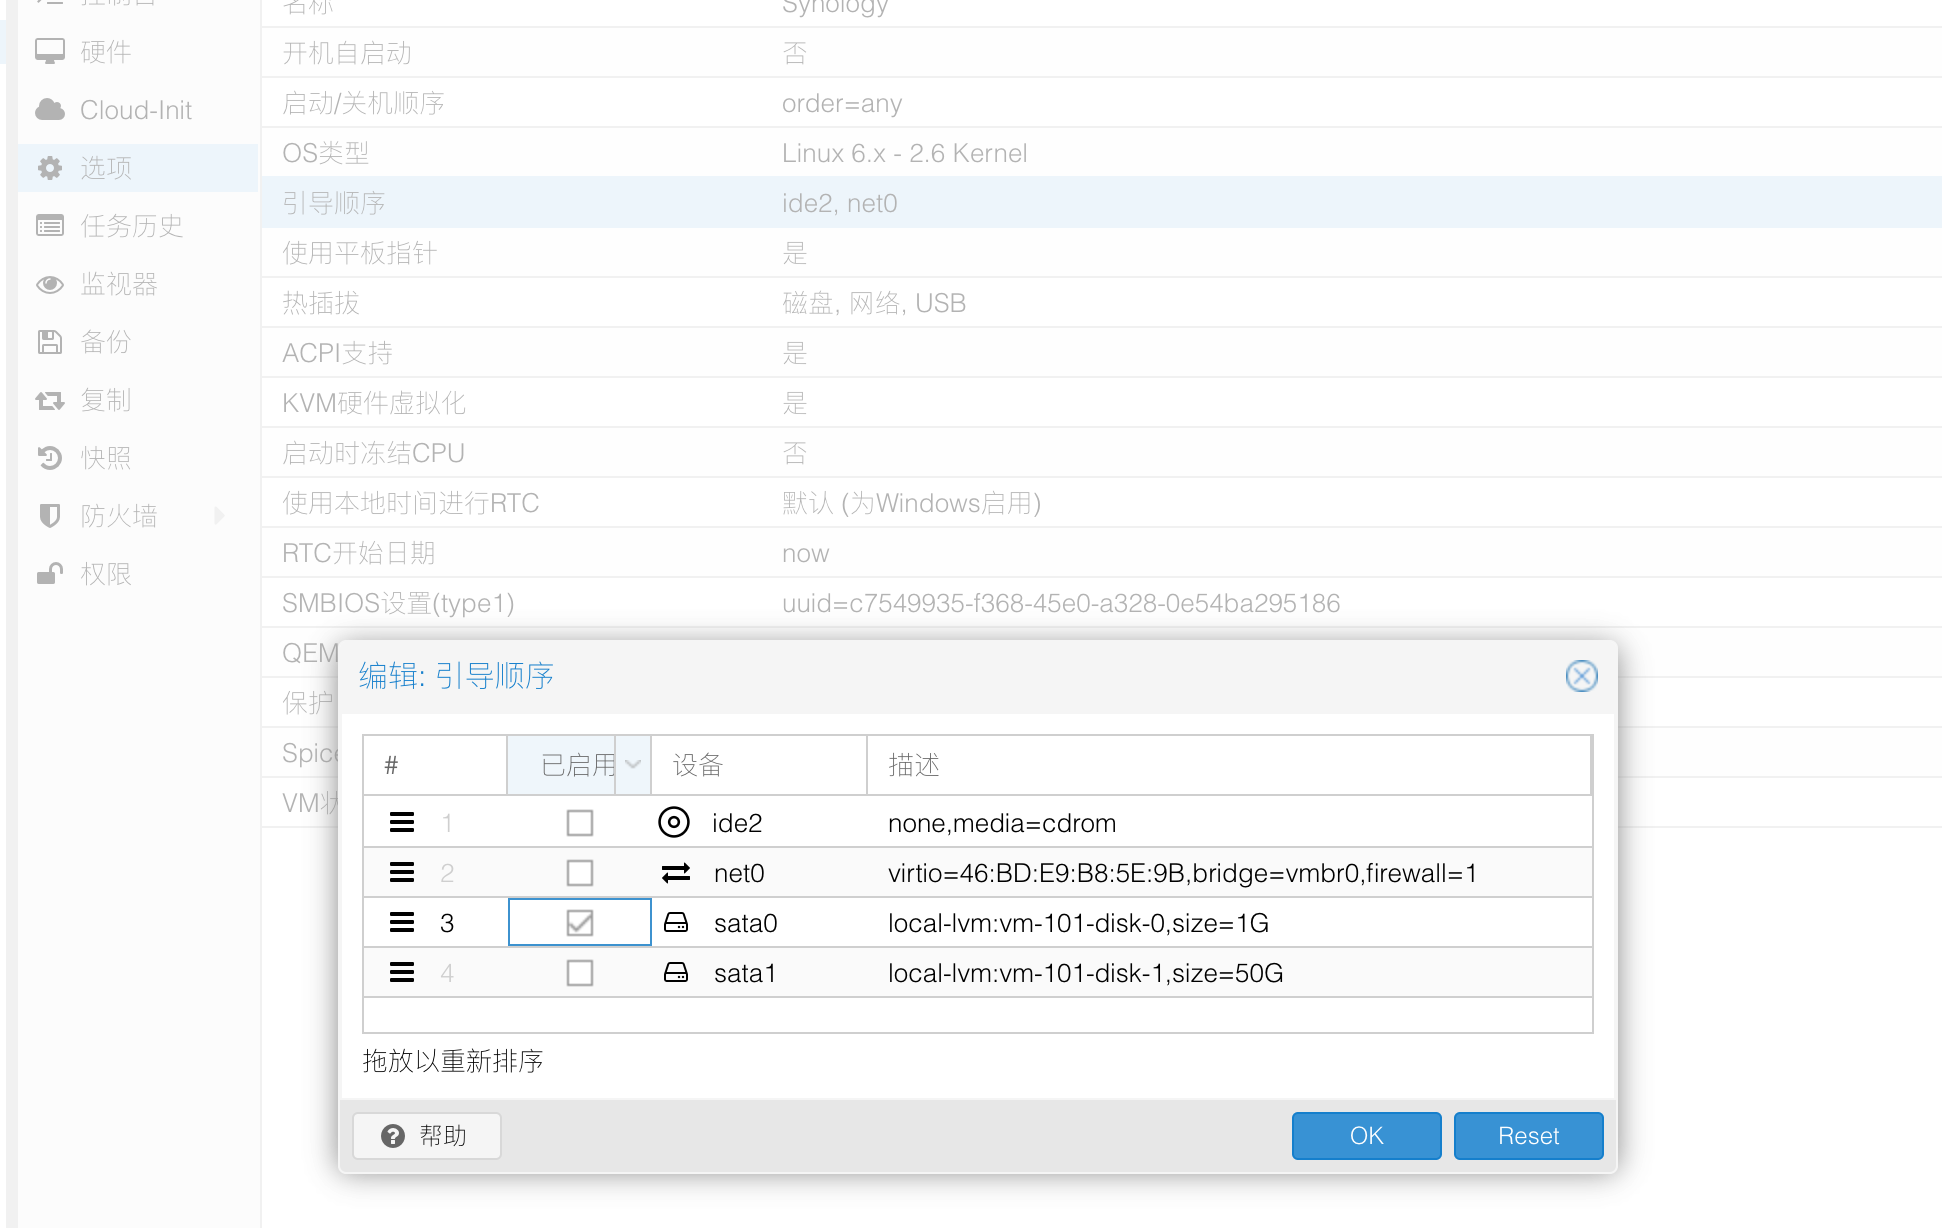Screen dimensions: 1942x1228
Task: Click the network exchange icon for net0
Action: pyautogui.click(x=676, y=873)
